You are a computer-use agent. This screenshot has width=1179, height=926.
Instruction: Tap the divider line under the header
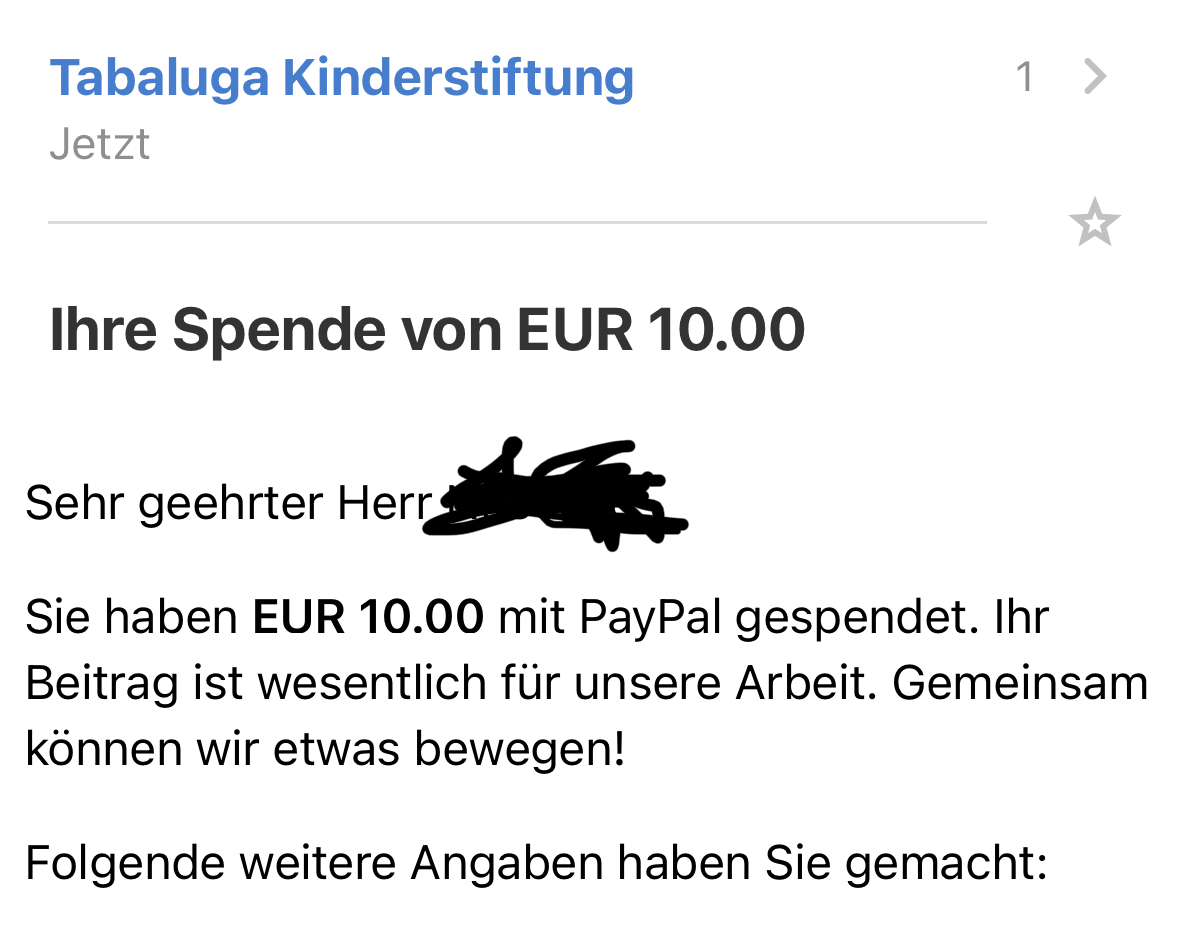tap(516, 221)
